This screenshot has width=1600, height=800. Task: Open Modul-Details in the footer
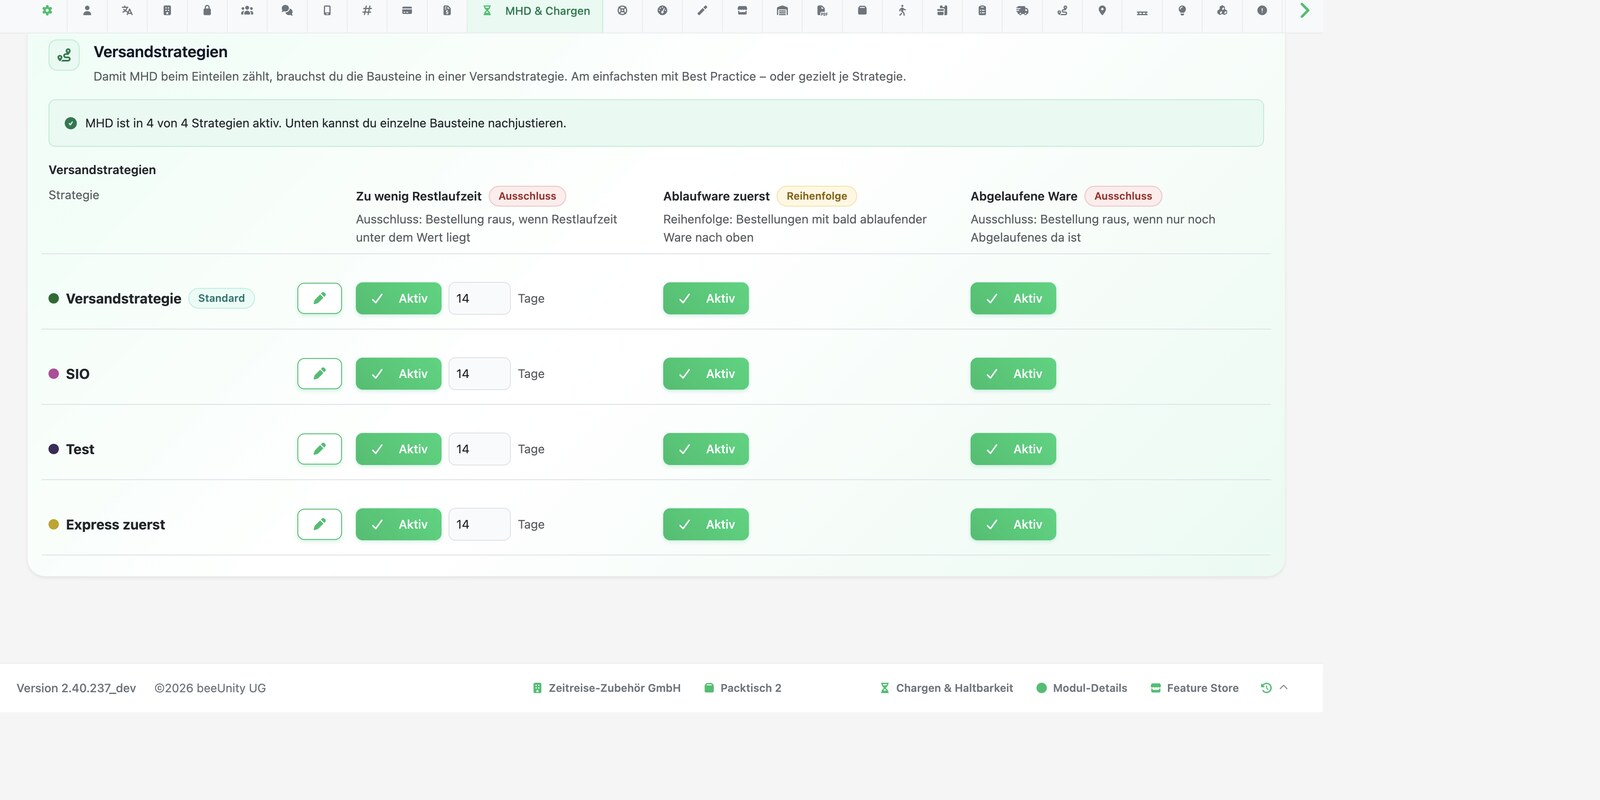1081,688
